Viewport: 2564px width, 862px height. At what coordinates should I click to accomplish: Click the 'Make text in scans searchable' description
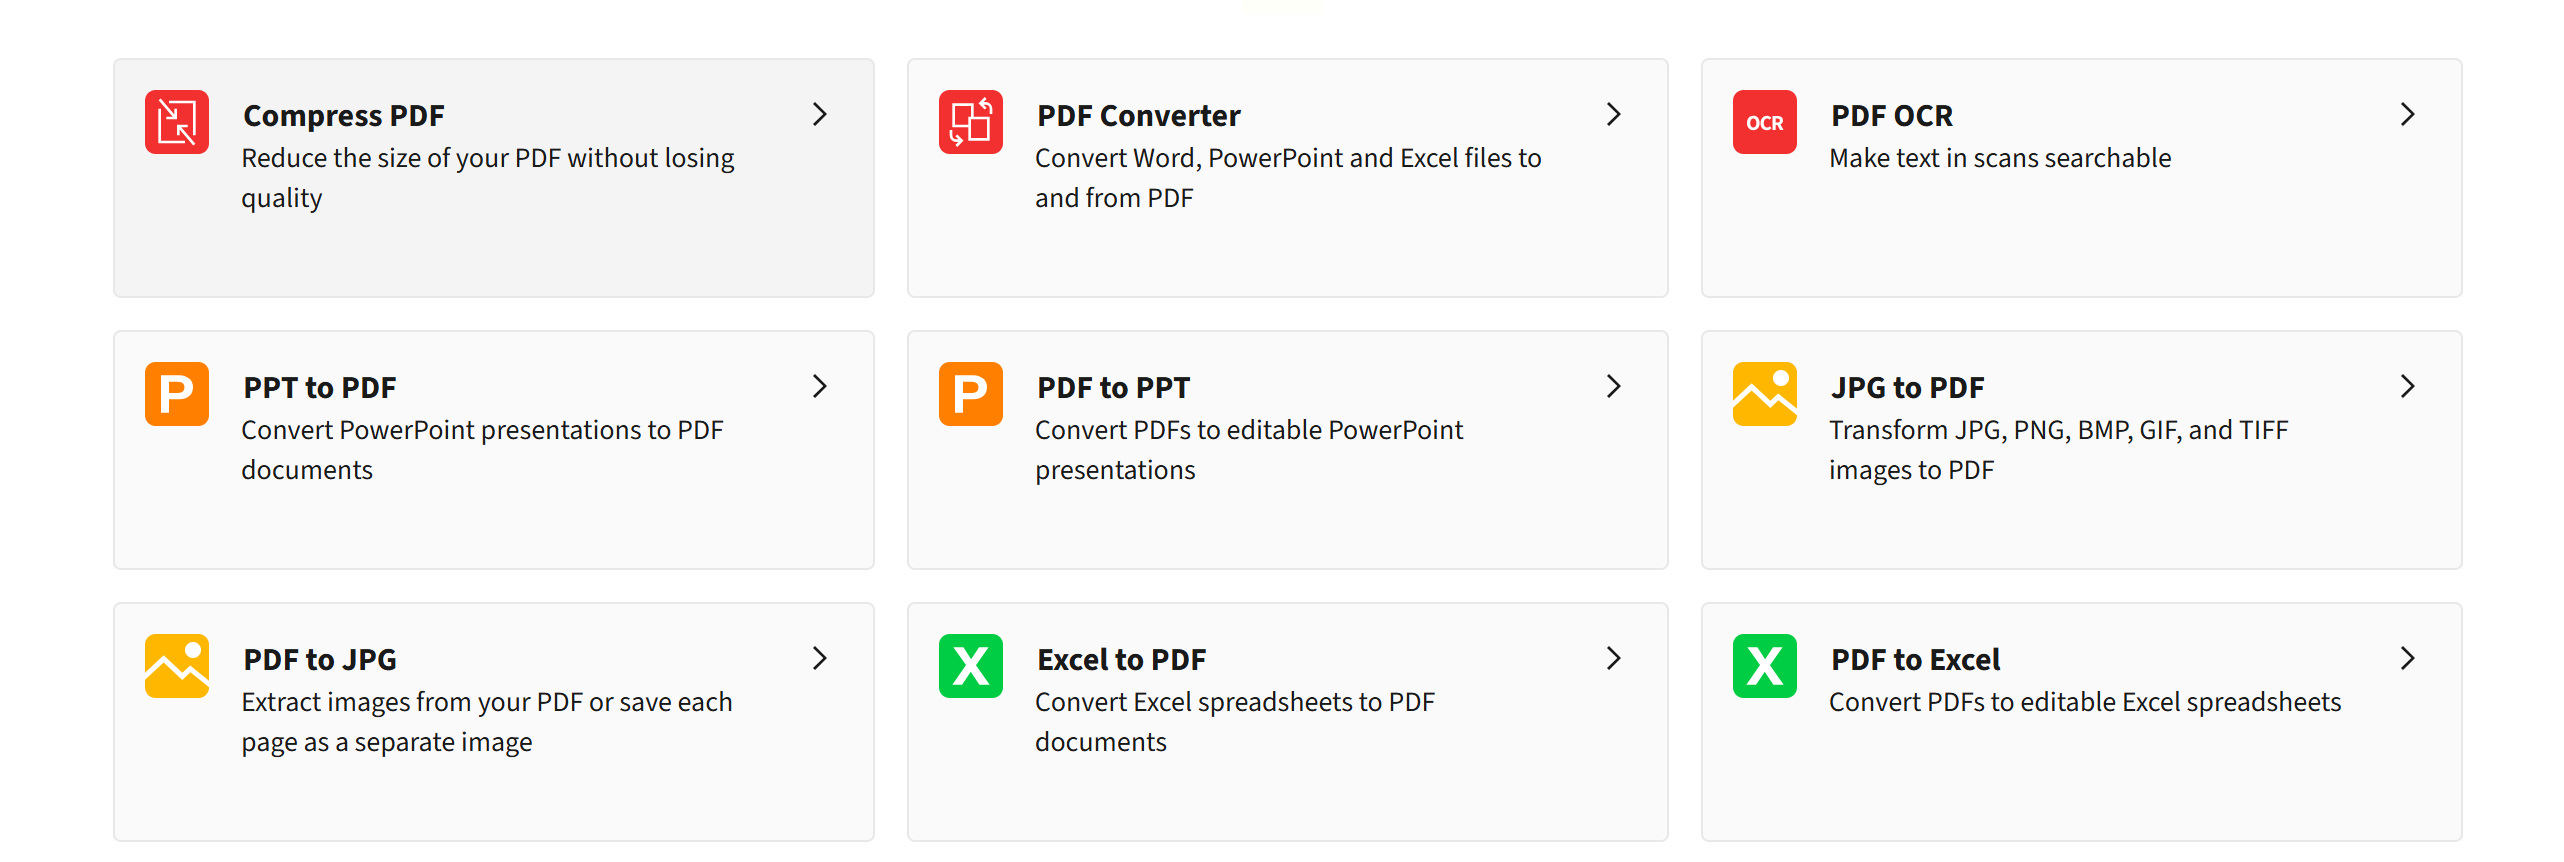point(2000,158)
